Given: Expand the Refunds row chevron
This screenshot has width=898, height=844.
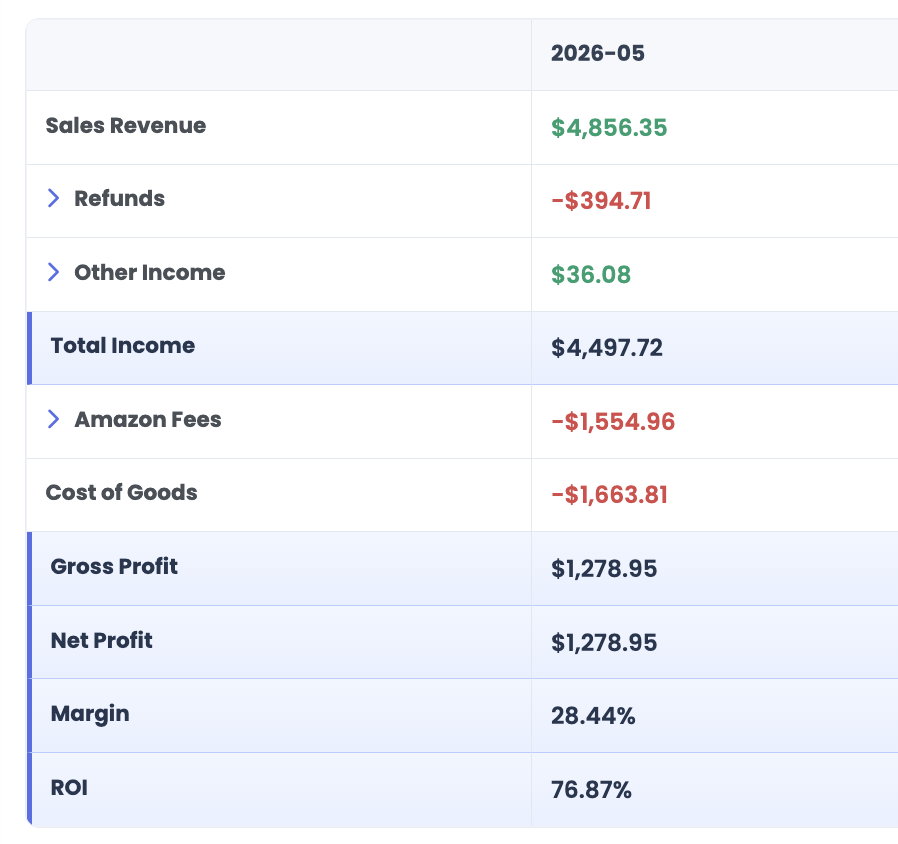Looking at the screenshot, I should (x=53, y=198).
